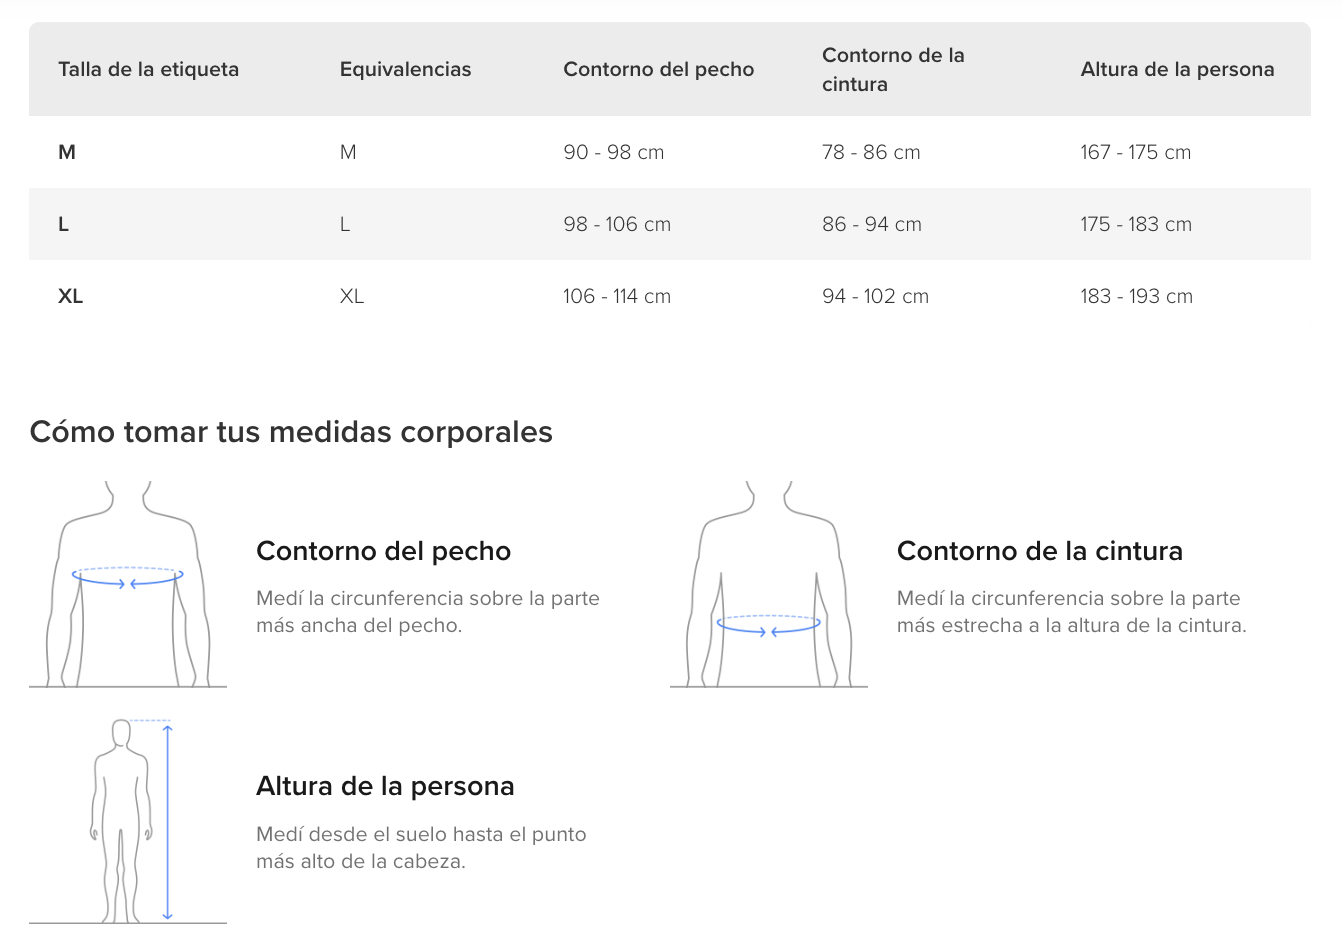The image size is (1342, 948).
Task: Click the 'Talla de la etiqueta' column header
Action: [148, 69]
